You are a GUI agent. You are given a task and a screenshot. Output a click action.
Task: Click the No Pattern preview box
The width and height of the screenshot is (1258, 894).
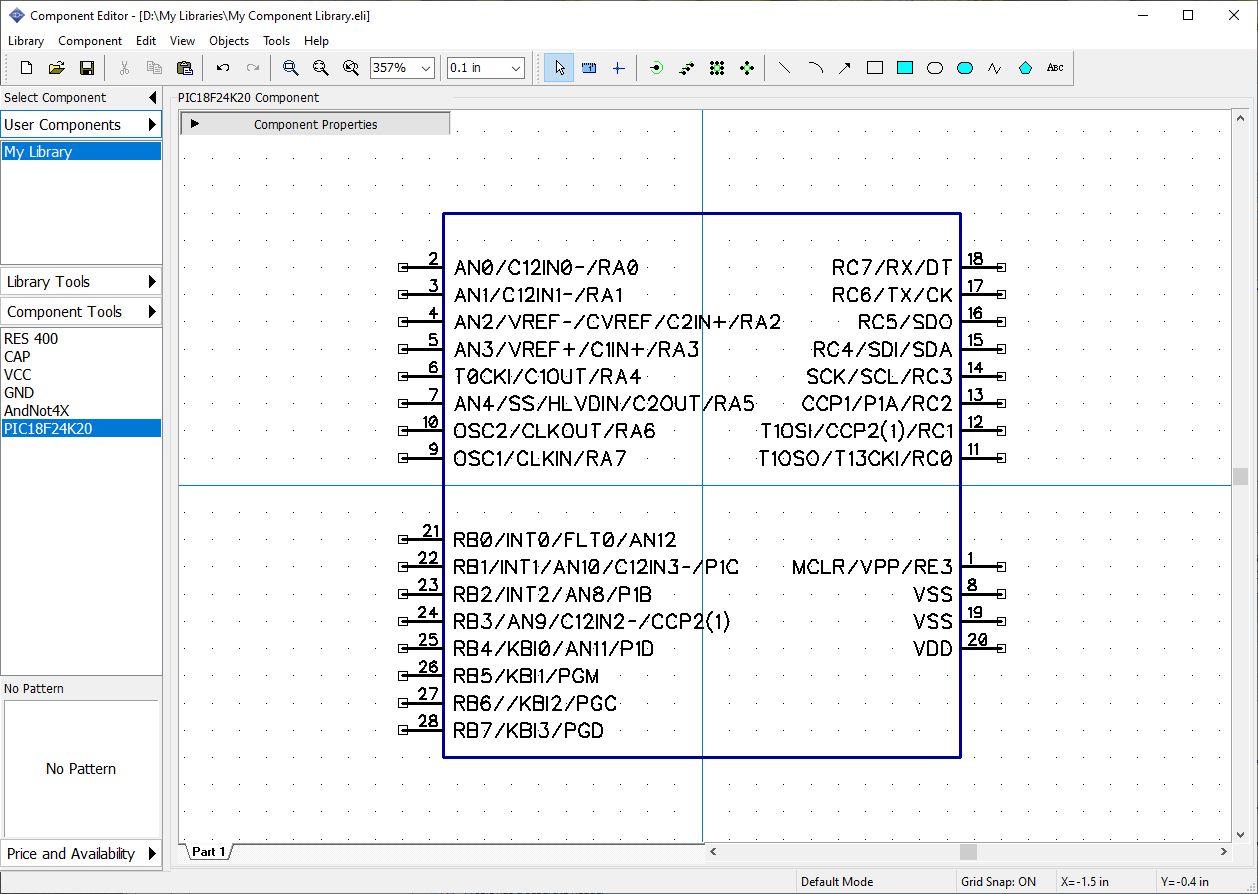coord(81,768)
